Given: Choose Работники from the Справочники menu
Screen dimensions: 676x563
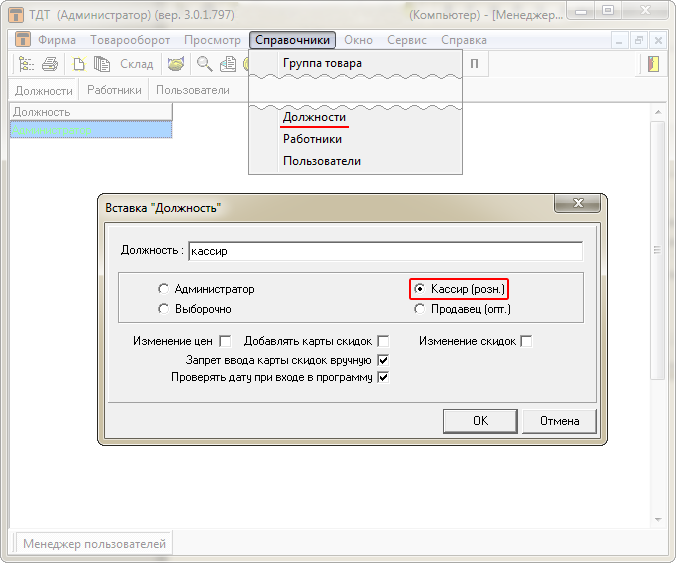Looking at the screenshot, I should coord(312,139).
